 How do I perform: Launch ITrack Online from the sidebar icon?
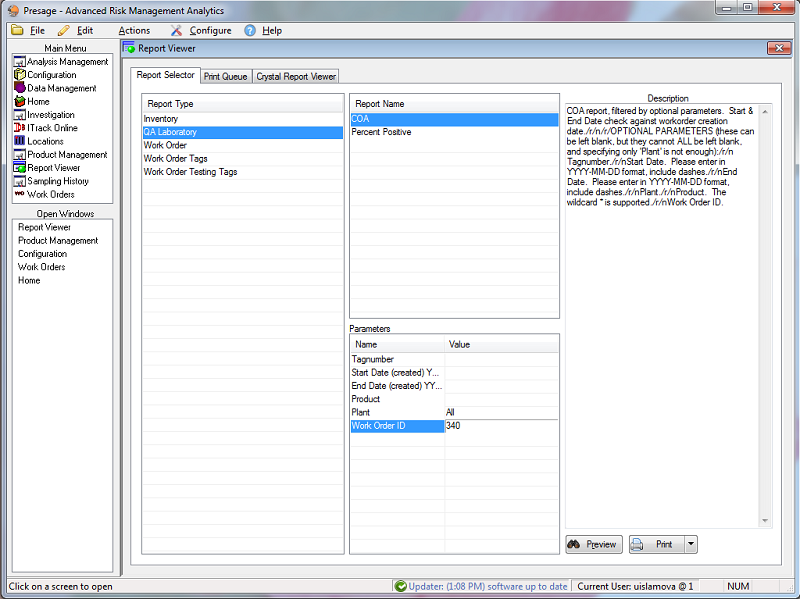tap(19, 128)
